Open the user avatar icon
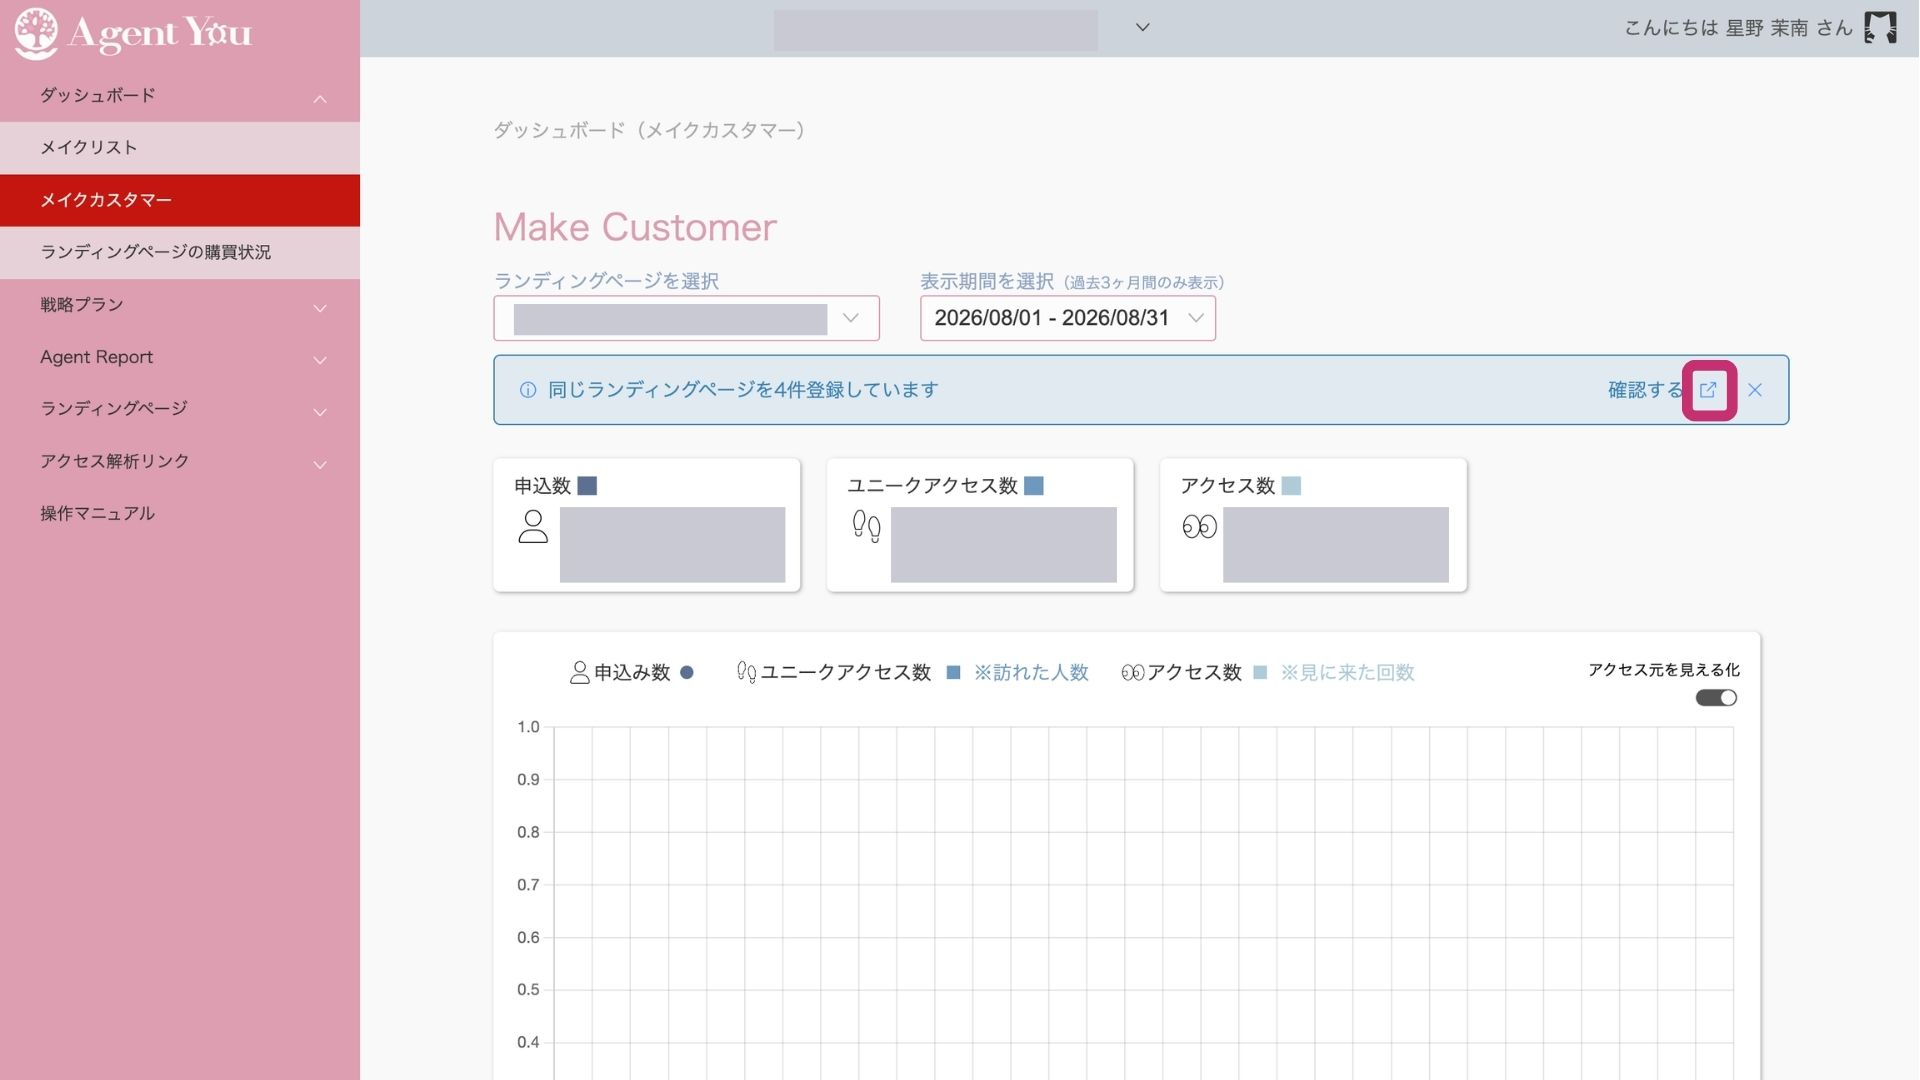Viewport: 1920px width, 1080px height. pyautogui.click(x=1880, y=27)
